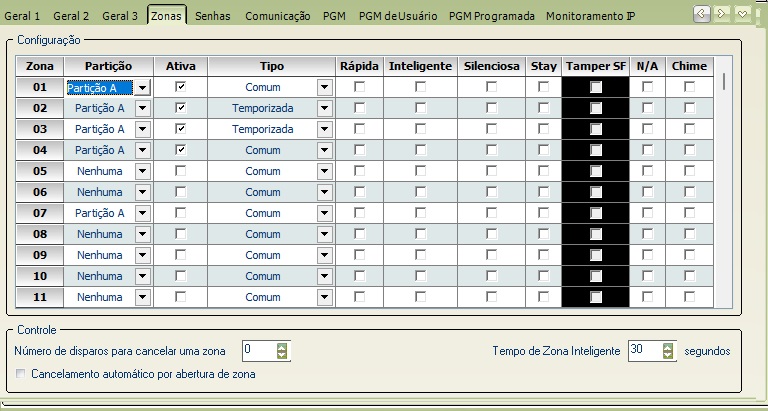Click the Tamper SF column header
Screen dimensions: 768x411
coord(596,66)
